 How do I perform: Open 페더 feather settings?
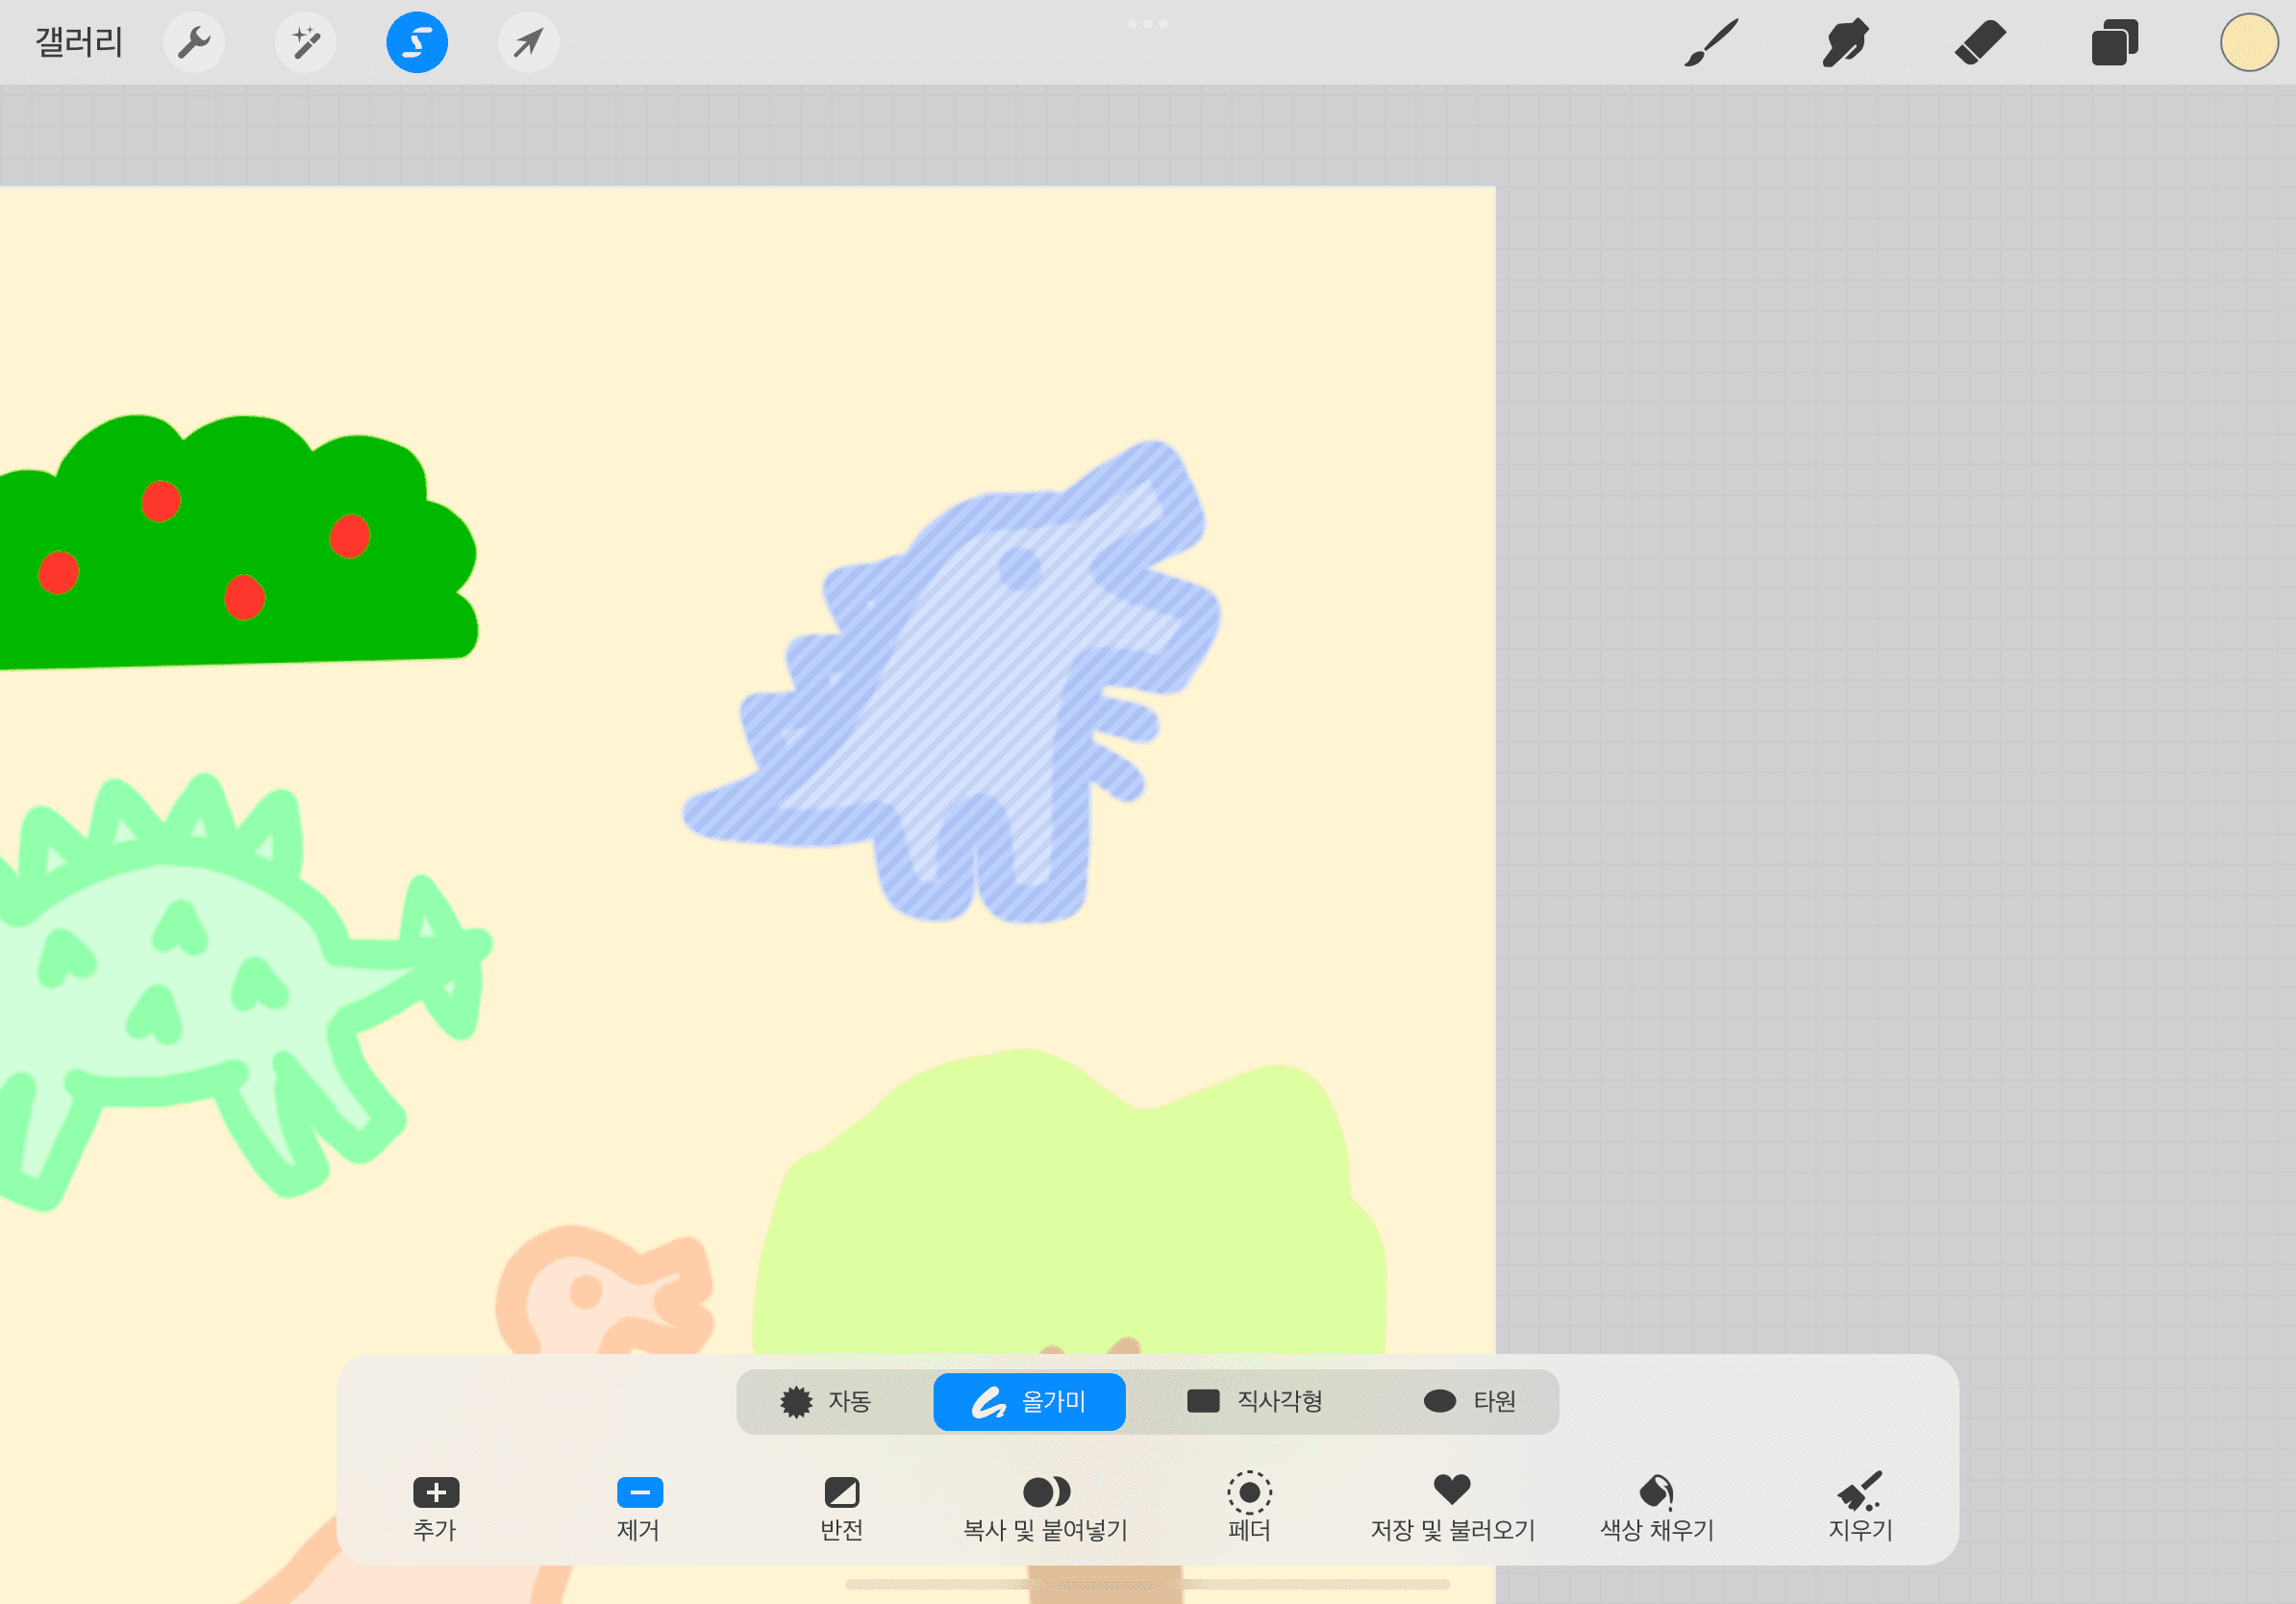1249,1506
